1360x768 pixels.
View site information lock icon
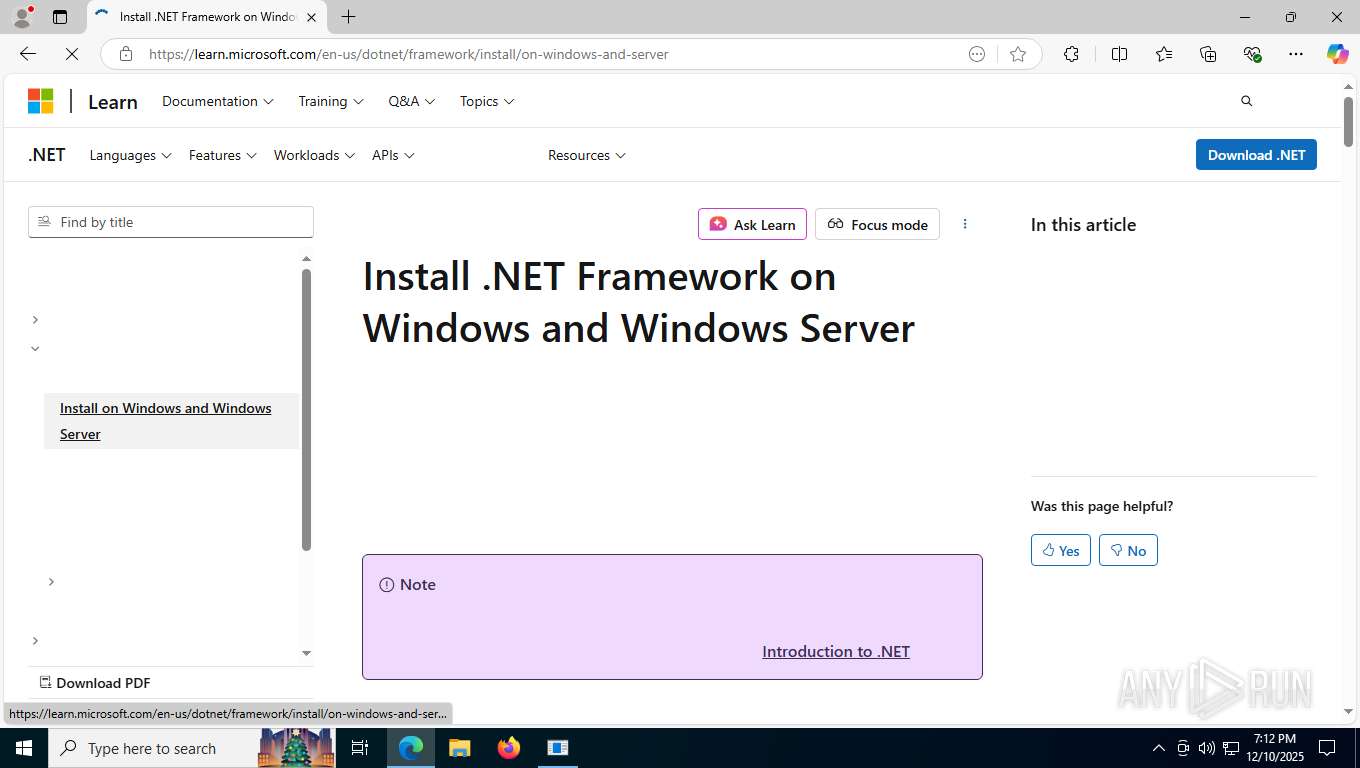pos(126,54)
